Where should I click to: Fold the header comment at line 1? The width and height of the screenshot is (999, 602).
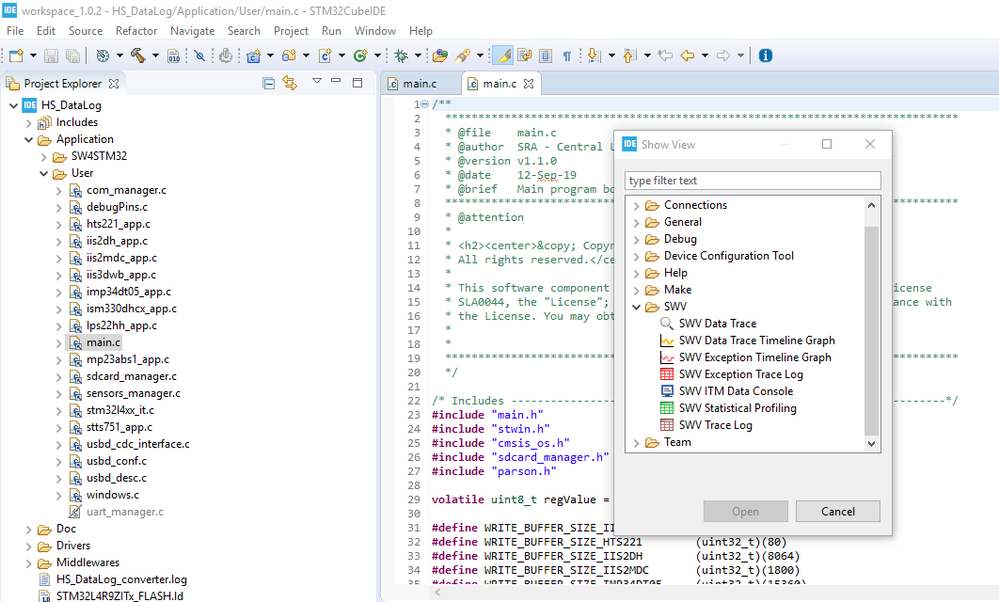[425, 104]
